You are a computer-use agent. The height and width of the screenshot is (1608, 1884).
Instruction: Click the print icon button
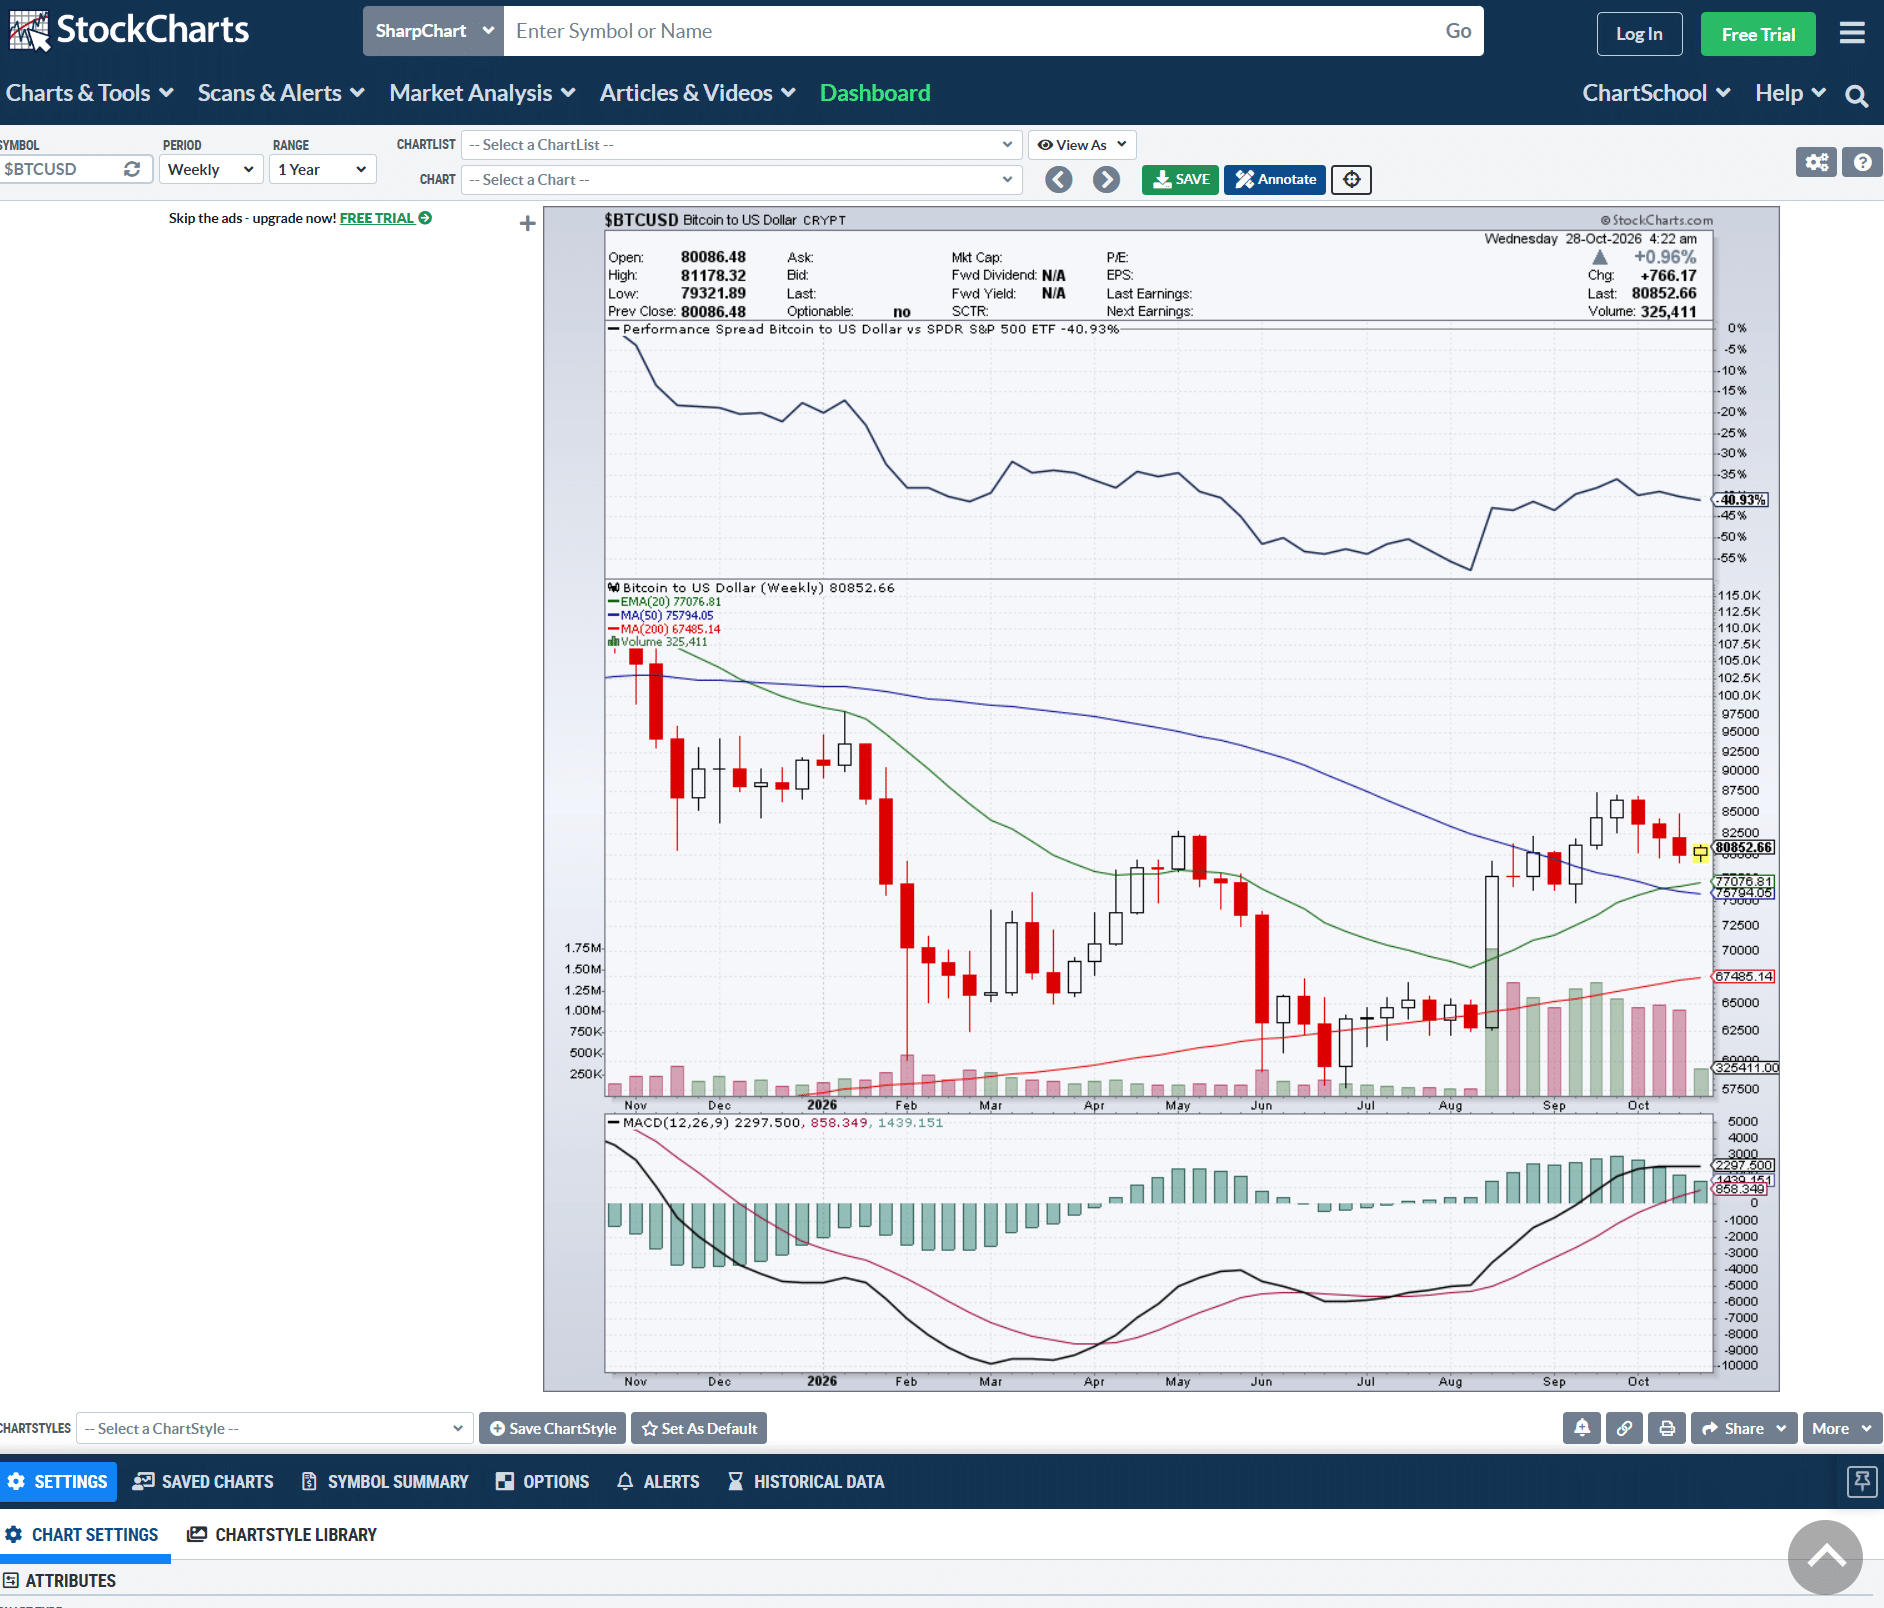(1667, 1428)
